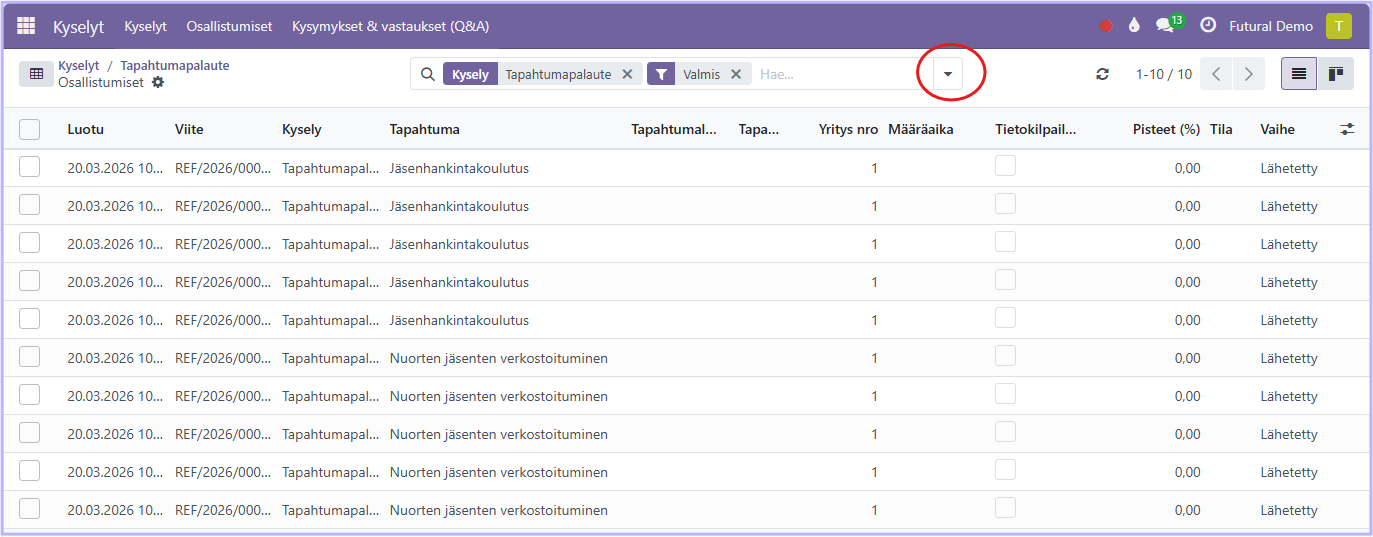Screen dimensions: 1373x537
Task: Open the gear actions menu next to Osallistumiset
Action: pos(158,82)
